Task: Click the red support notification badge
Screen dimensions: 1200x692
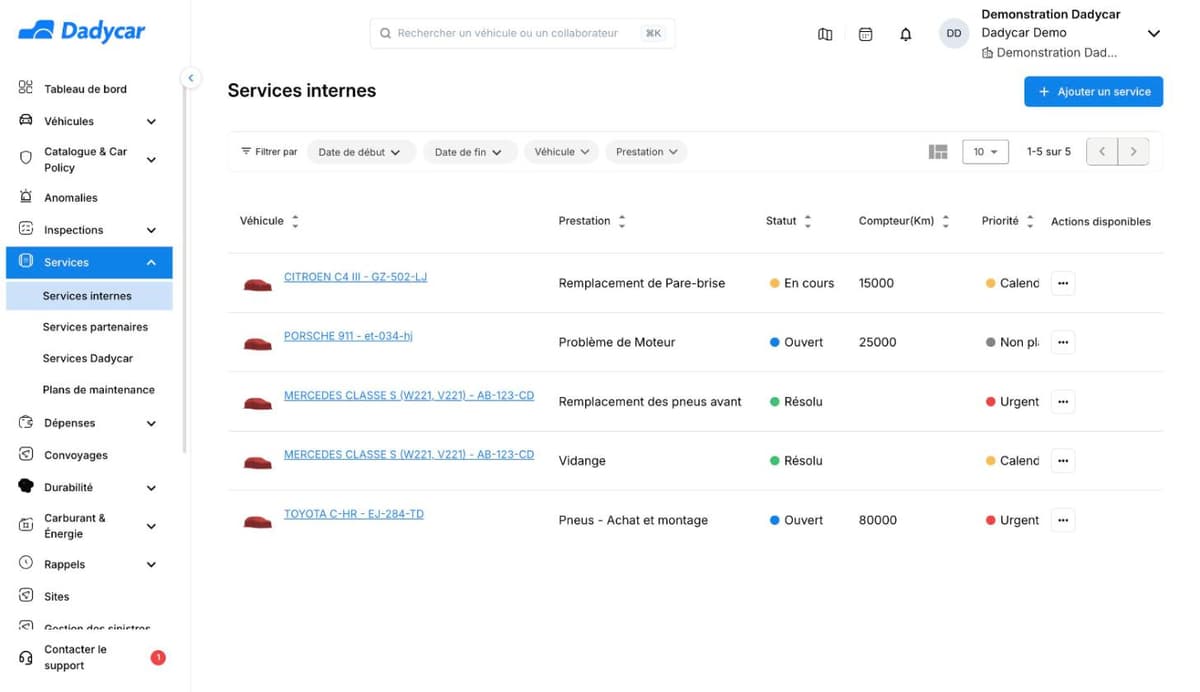Action: click(158, 657)
